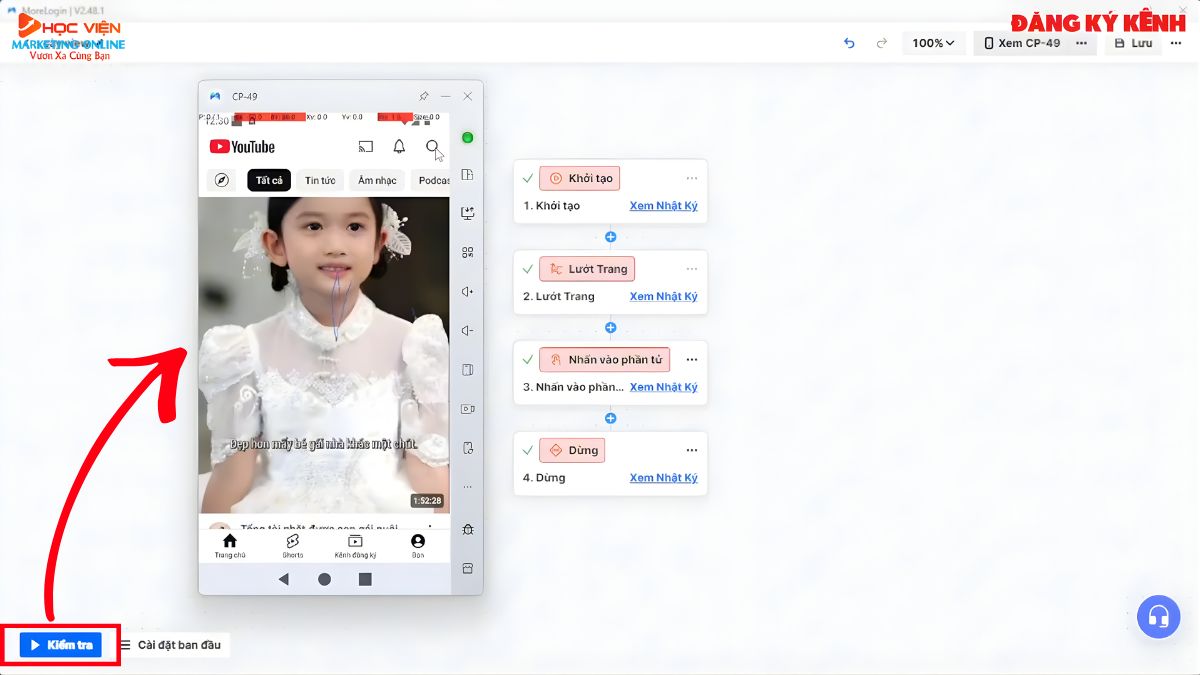1200x675 pixels.
Task: Open the menu beside Xem CP-49
Action: tap(1079, 43)
